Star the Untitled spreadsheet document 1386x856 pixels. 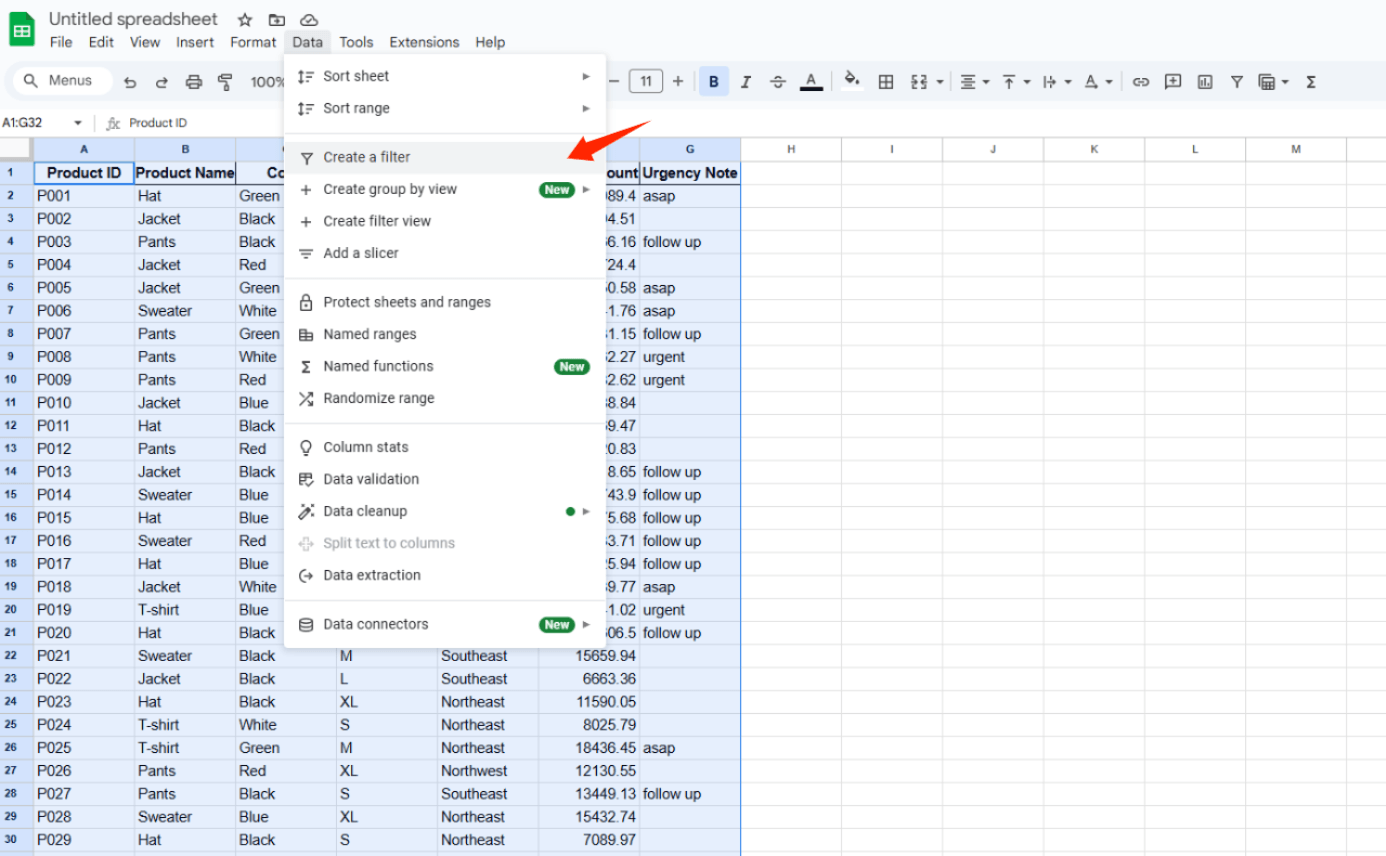(245, 20)
